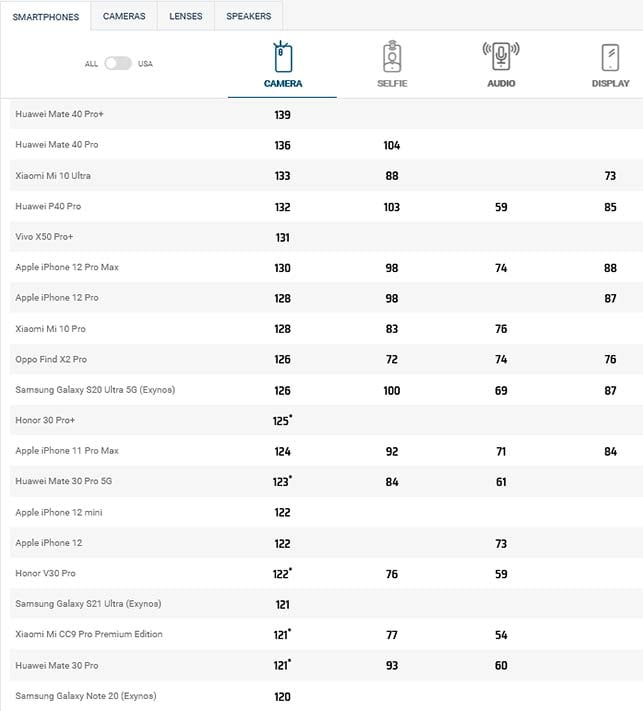View Apple iPhone 12 Pro Max details

67,267
